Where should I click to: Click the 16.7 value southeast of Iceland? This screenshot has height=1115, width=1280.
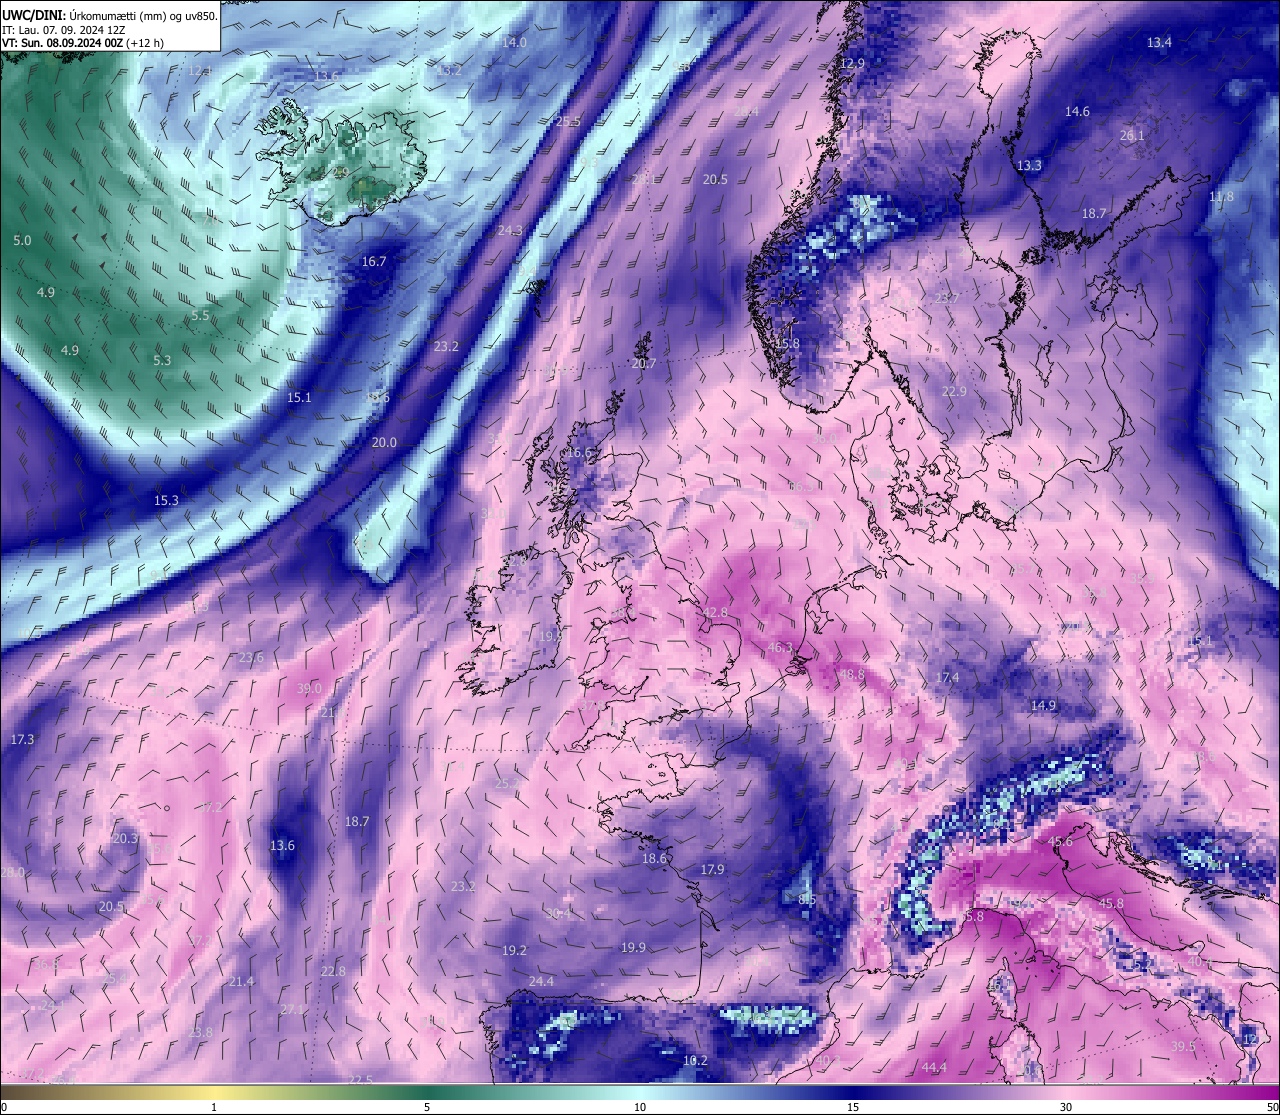coord(373,262)
